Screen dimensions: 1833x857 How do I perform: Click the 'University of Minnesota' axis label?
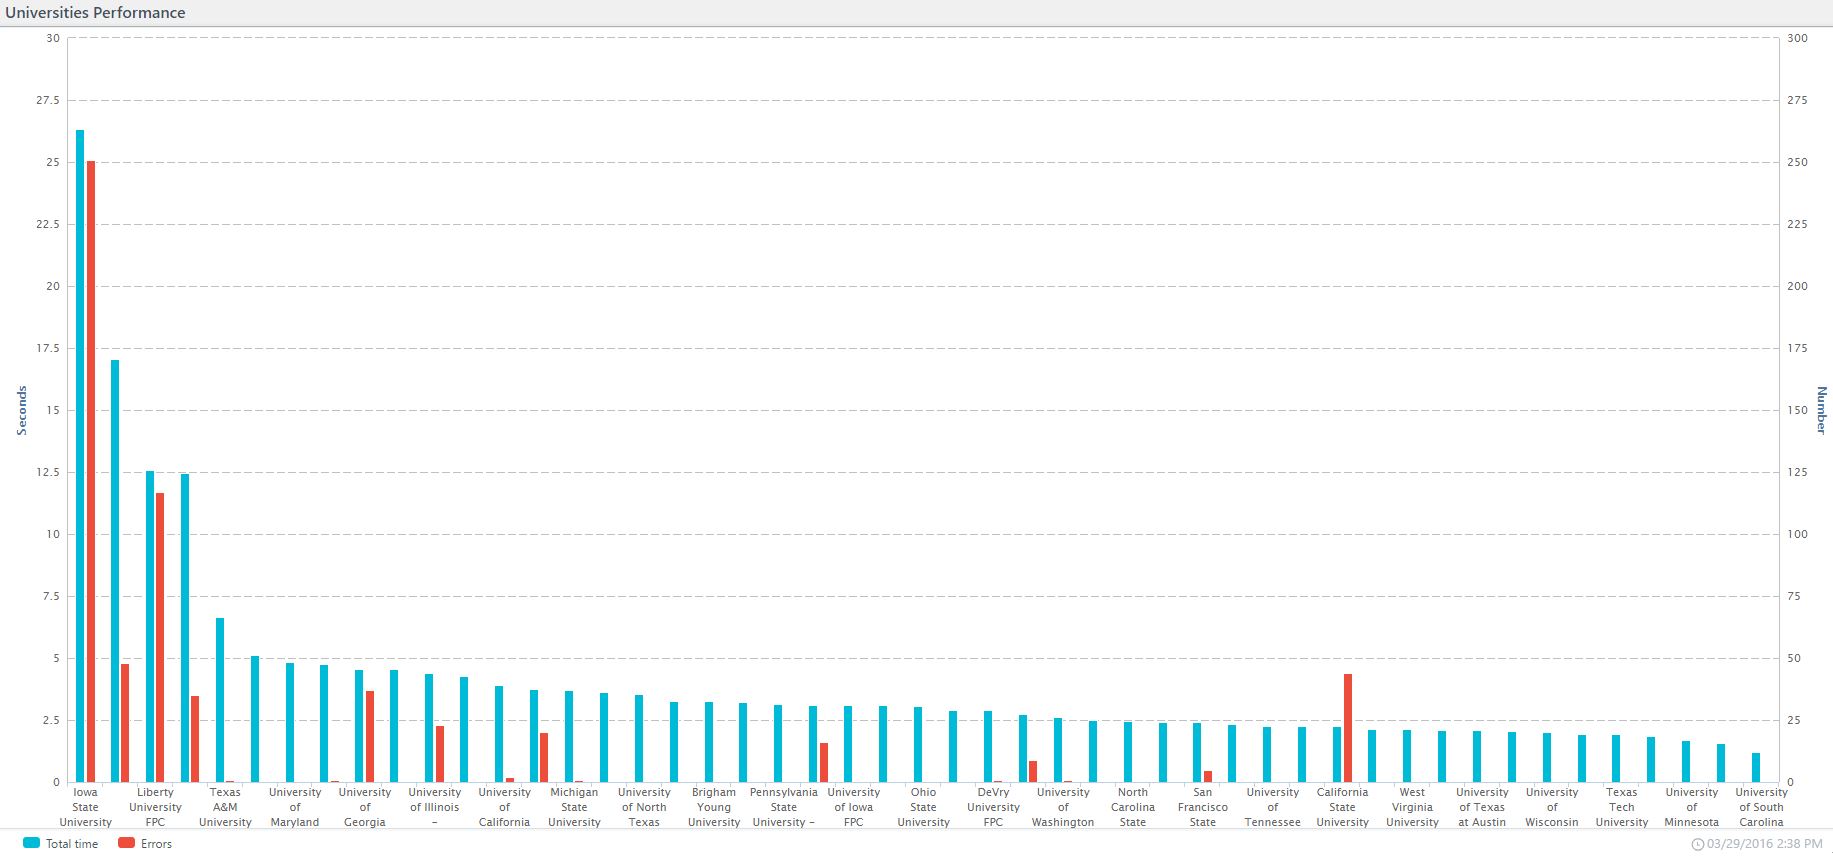point(1692,807)
